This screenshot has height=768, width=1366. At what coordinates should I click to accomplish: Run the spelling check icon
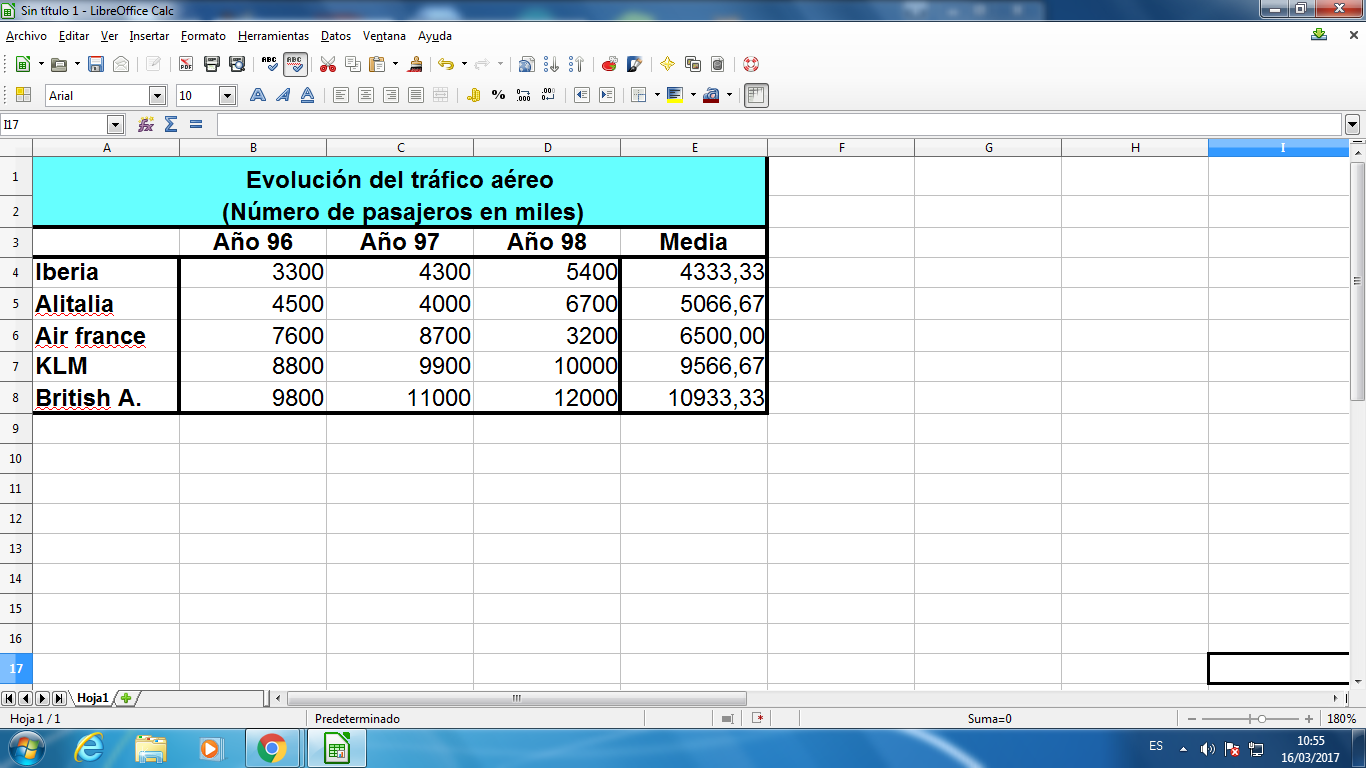(270, 64)
